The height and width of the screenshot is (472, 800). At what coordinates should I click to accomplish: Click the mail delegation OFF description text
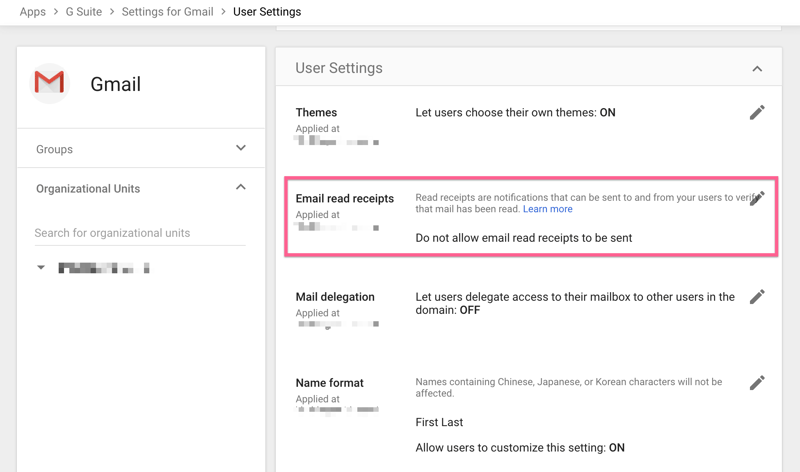coord(575,304)
